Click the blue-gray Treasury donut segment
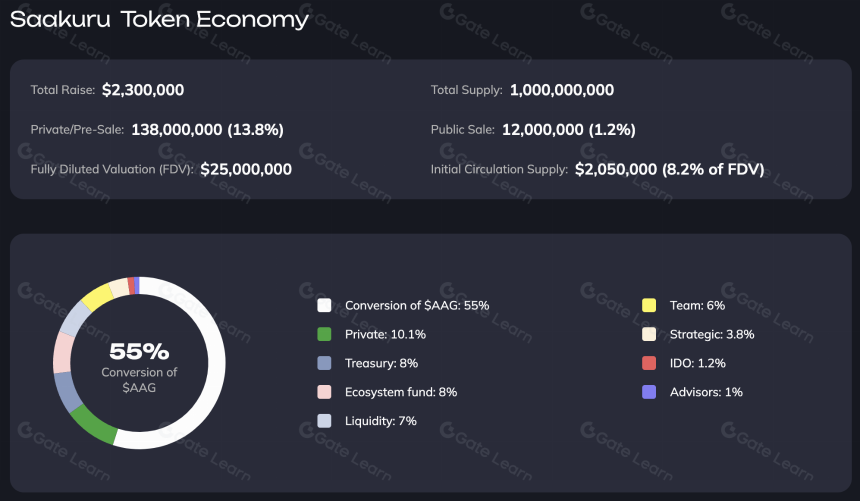The width and height of the screenshot is (860, 501). pos(67,392)
